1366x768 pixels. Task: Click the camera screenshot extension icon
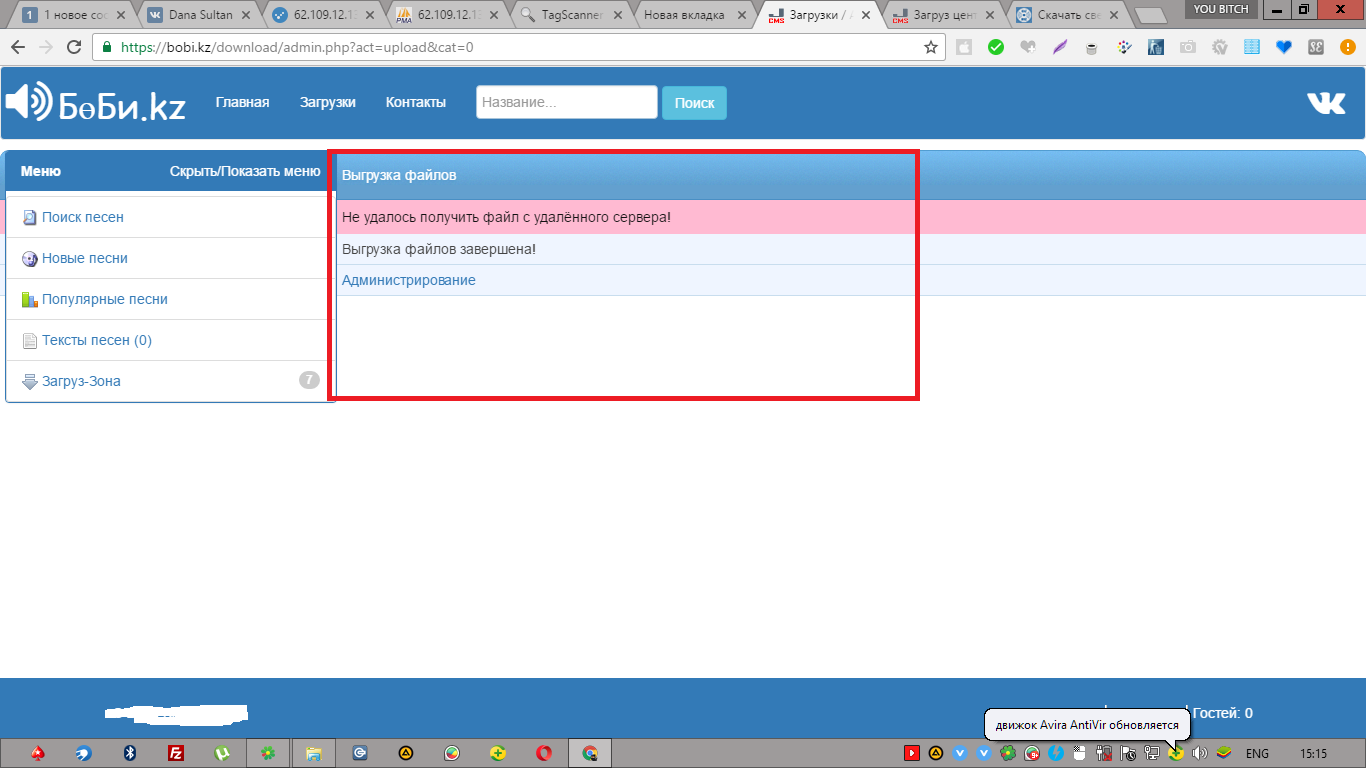[x=1188, y=47]
